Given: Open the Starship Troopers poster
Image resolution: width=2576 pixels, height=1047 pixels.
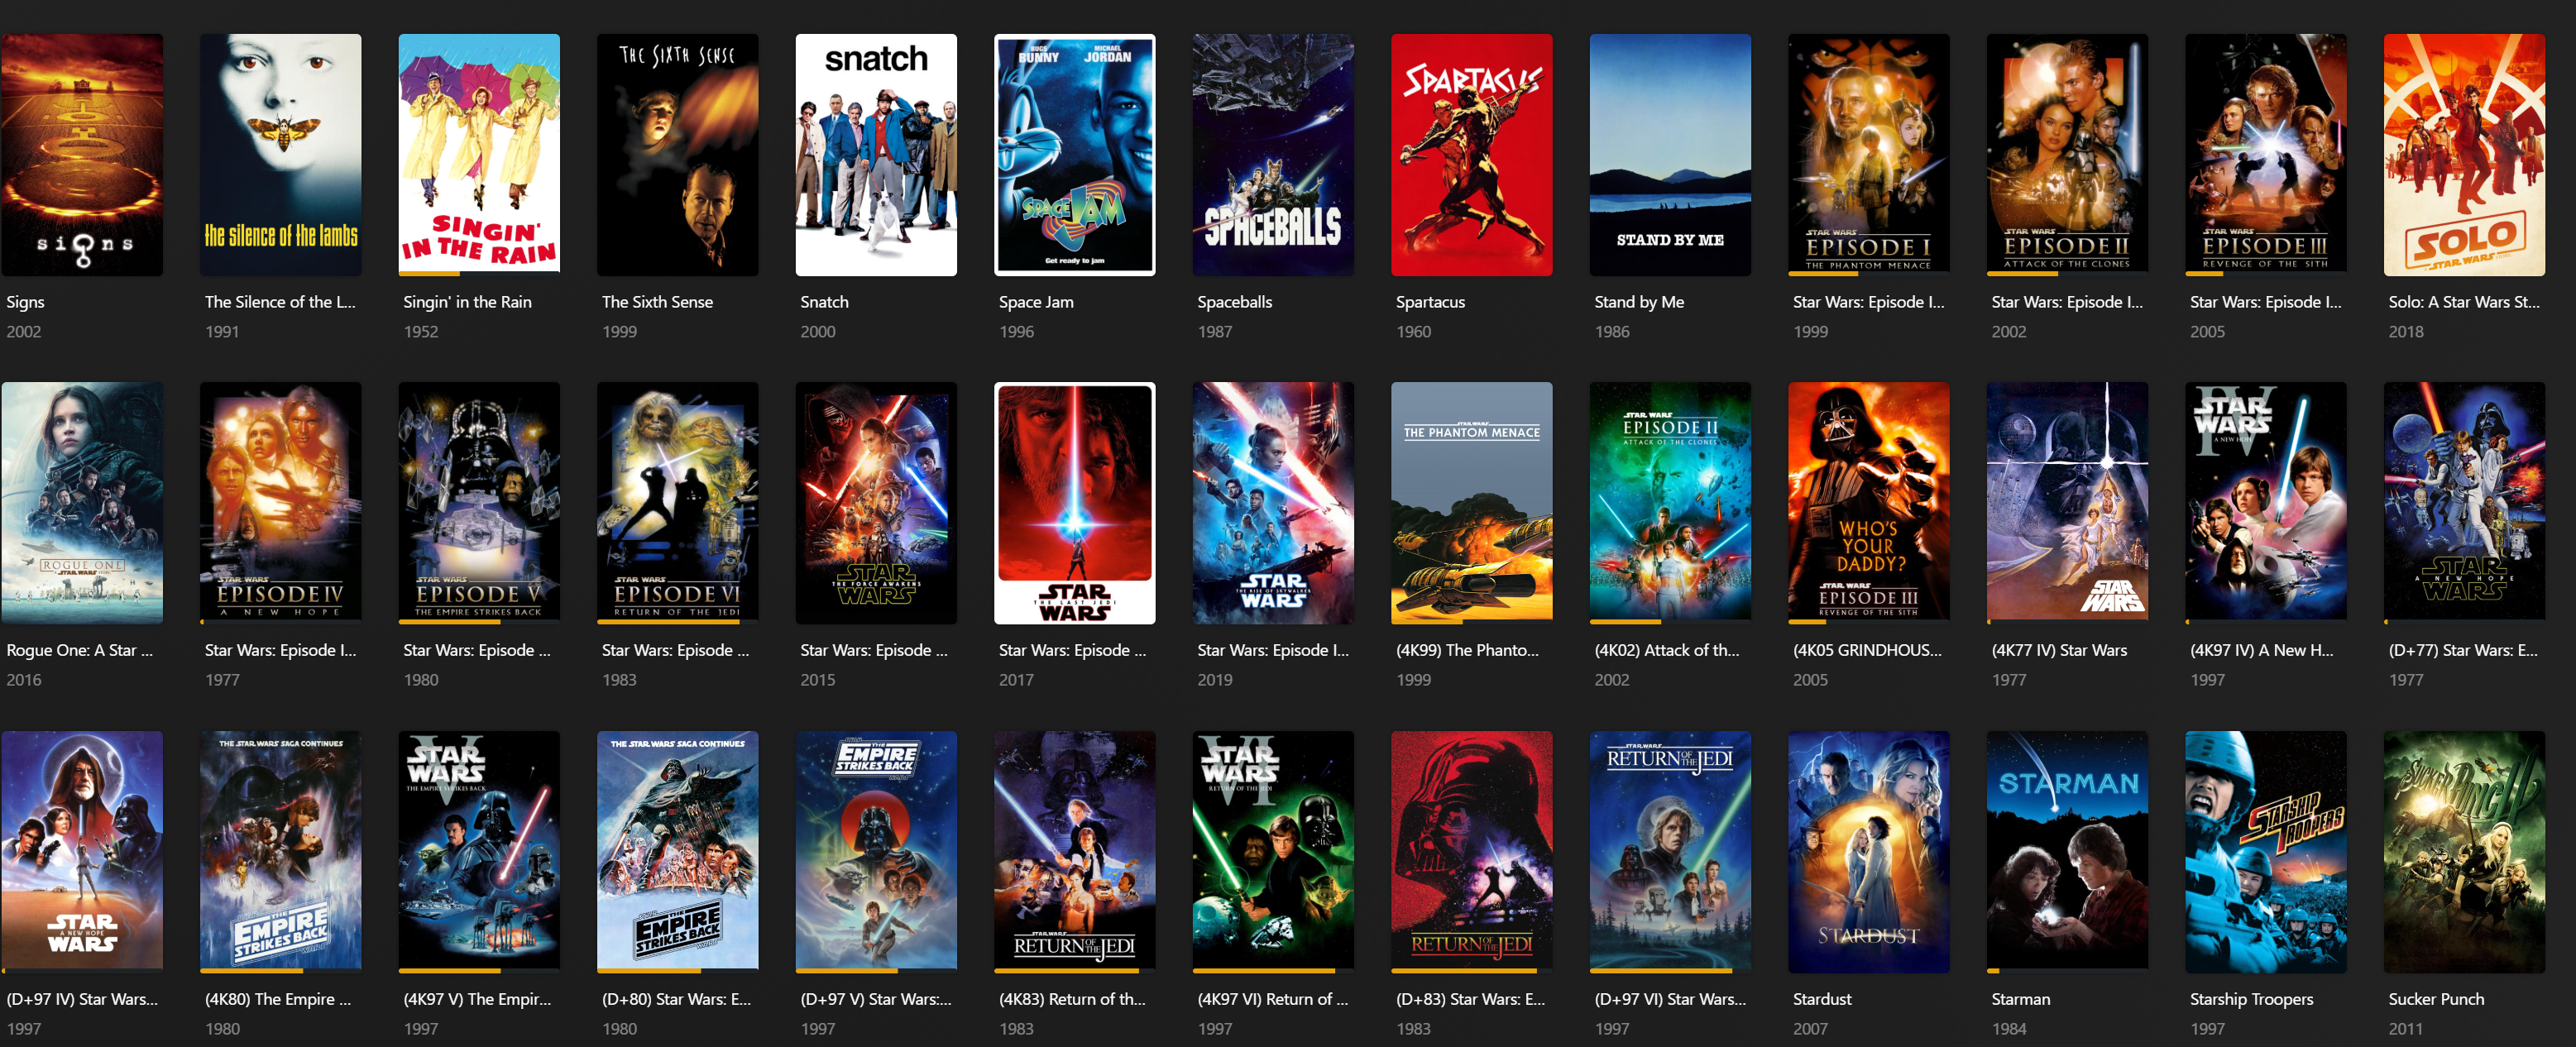Looking at the screenshot, I should coord(2266,852).
